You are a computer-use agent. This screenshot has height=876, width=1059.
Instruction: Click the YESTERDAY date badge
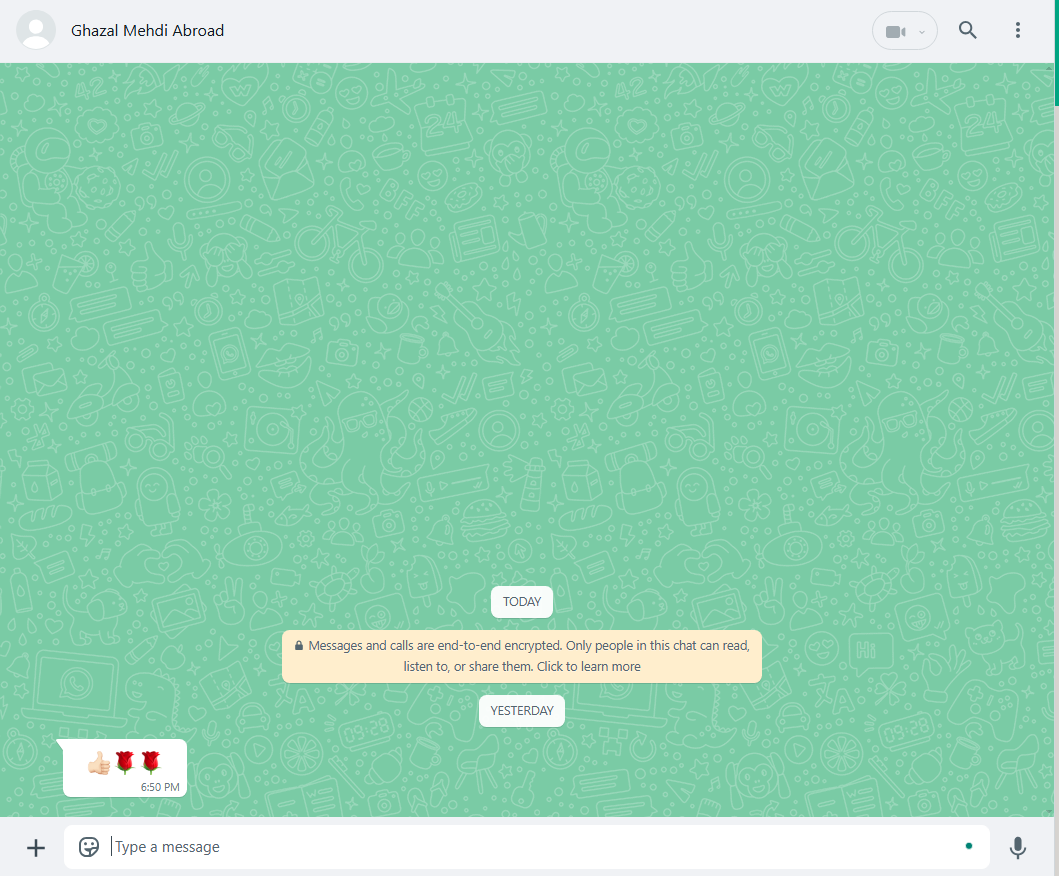click(x=521, y=711)
